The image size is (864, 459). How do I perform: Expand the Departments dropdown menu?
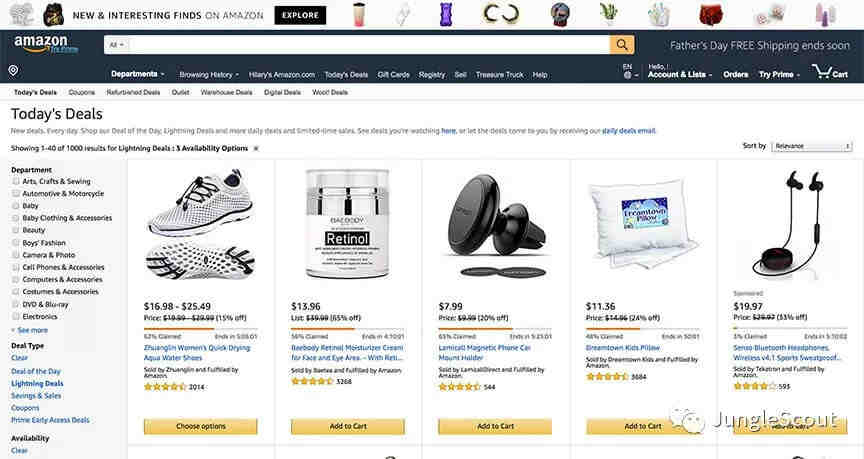[x=138, y=74]
